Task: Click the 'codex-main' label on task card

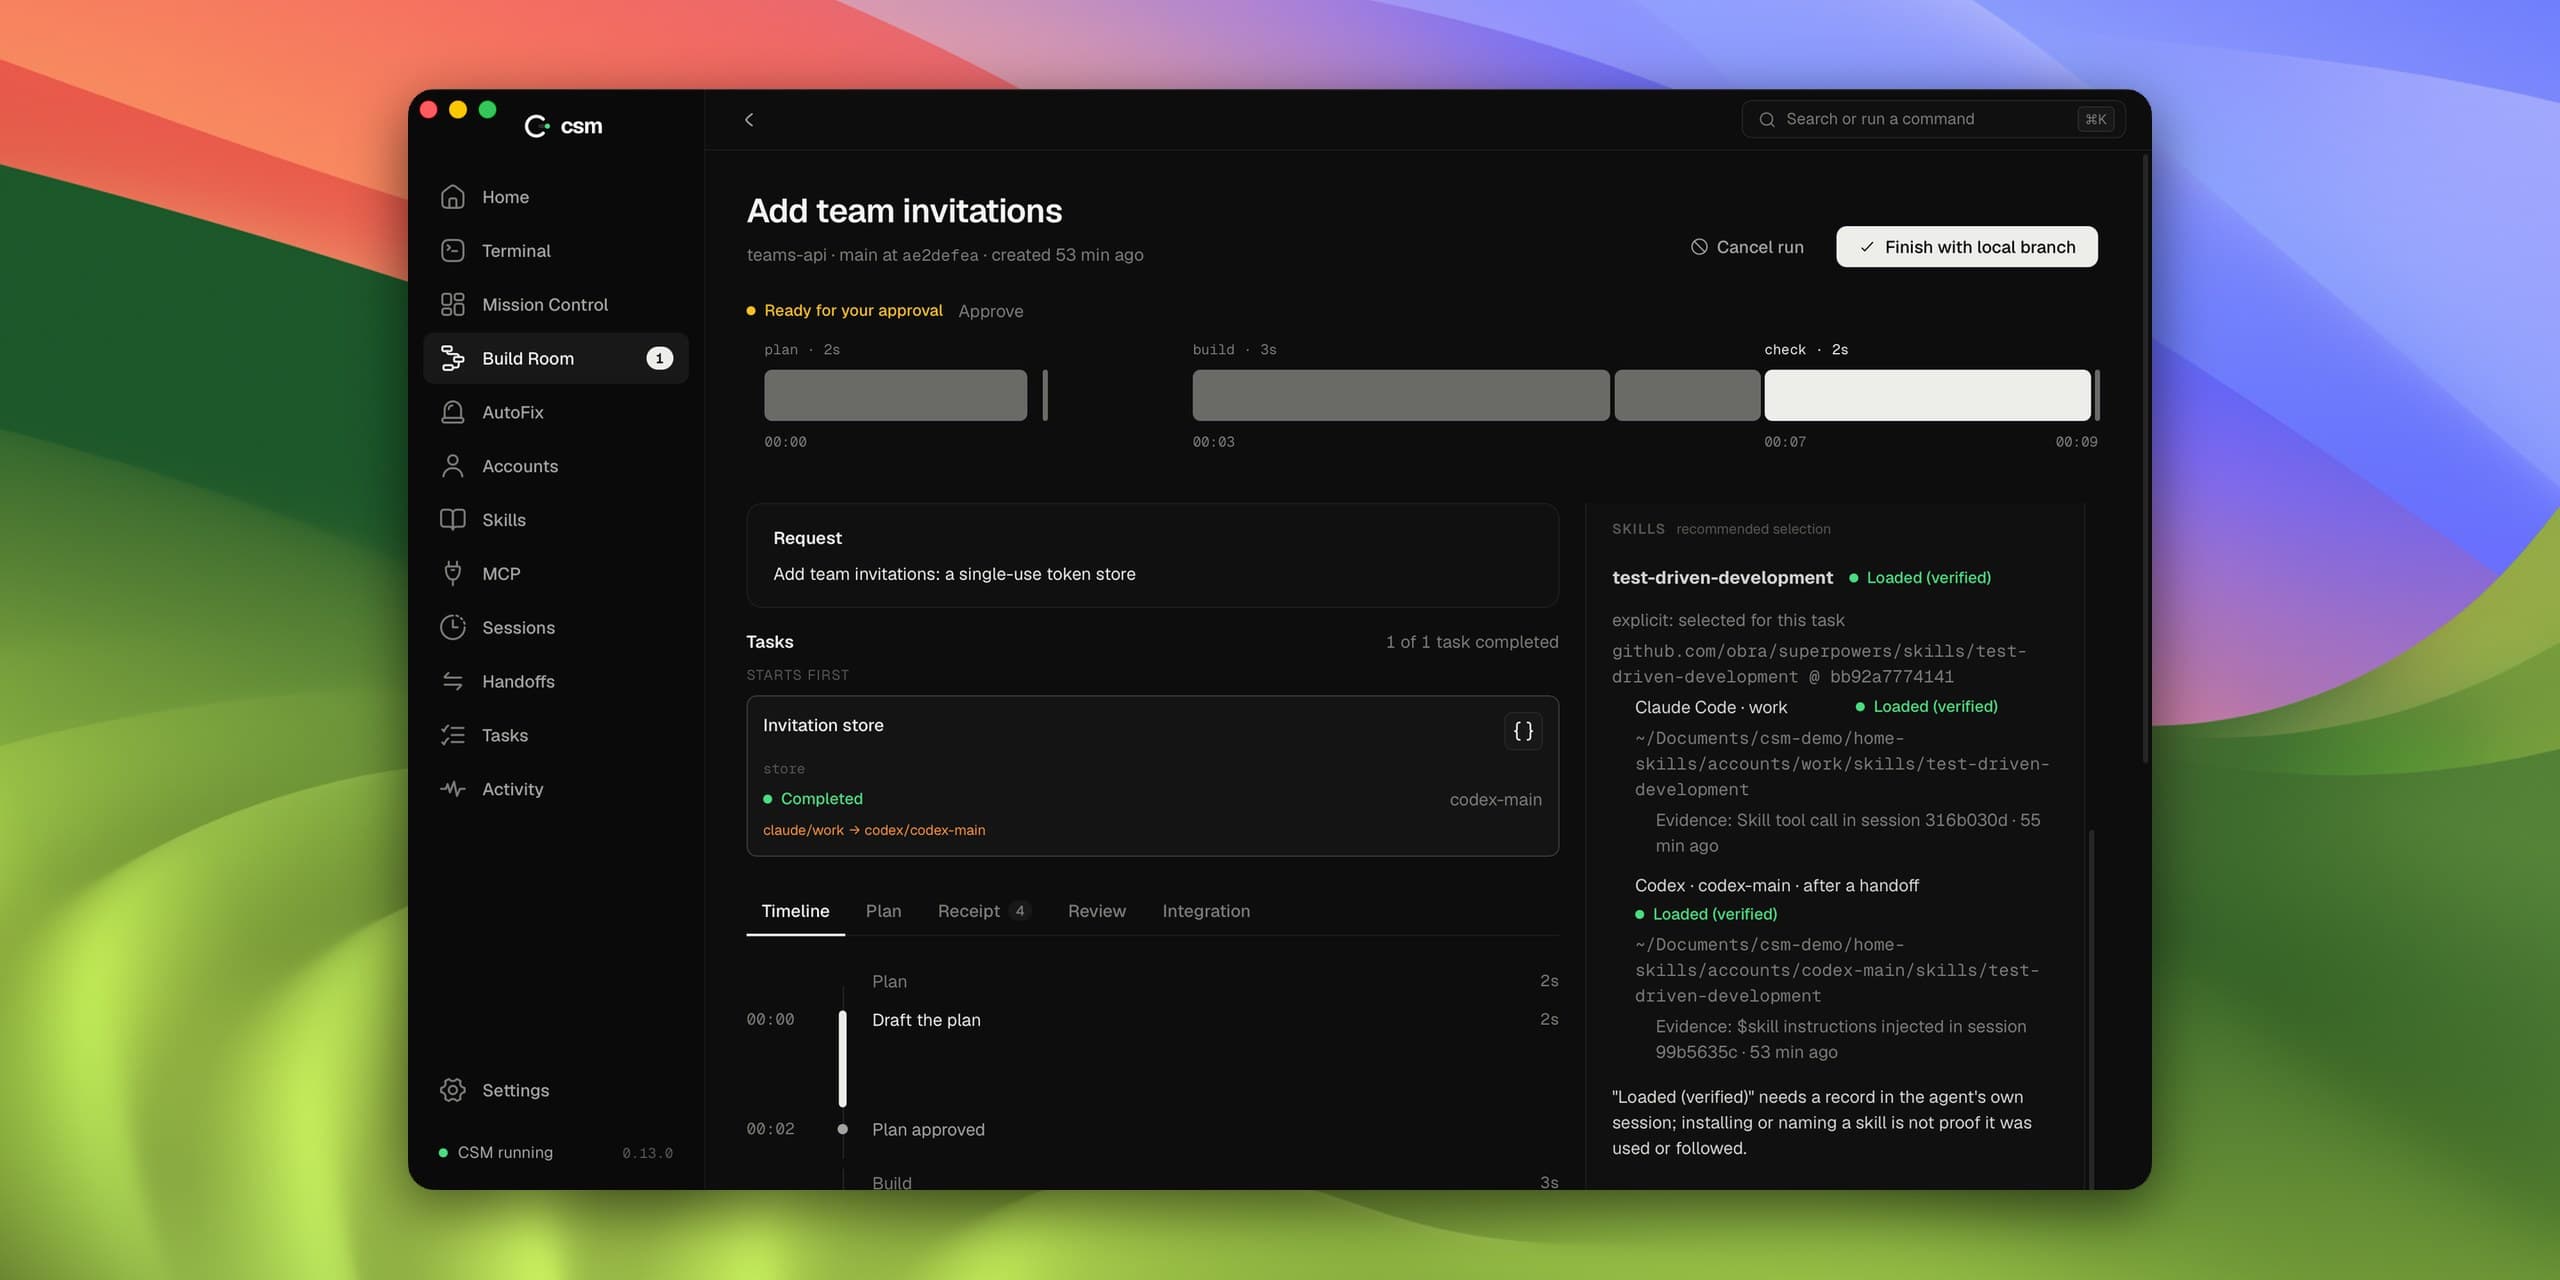Action: [x=1495, y=799]
